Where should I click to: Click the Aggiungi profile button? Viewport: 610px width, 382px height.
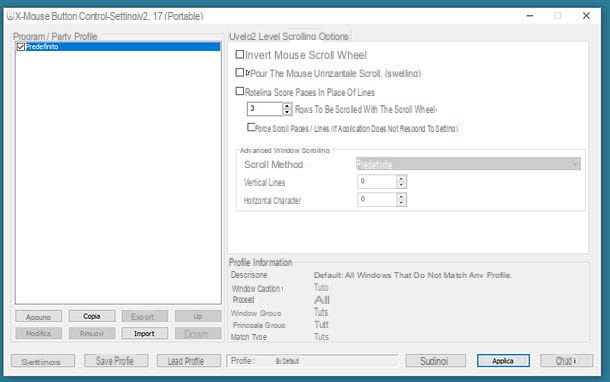coord(39,317)
